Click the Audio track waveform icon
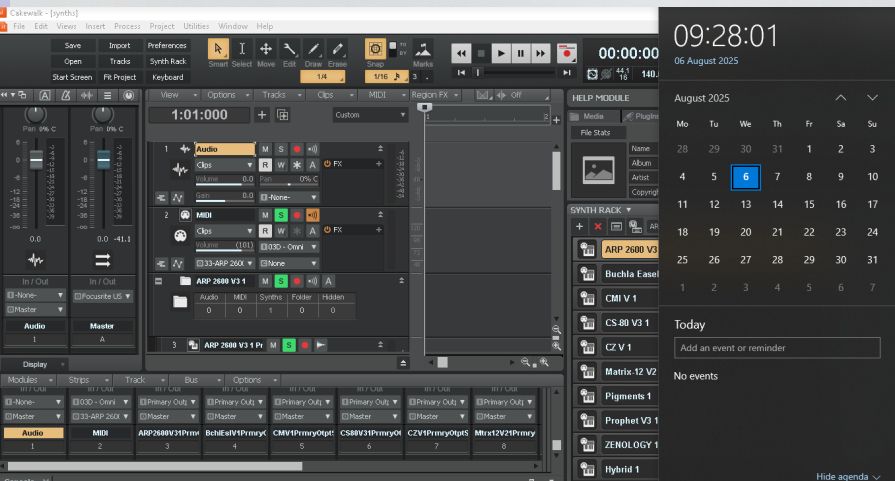 pyautogui.click(x=179, y=169)
